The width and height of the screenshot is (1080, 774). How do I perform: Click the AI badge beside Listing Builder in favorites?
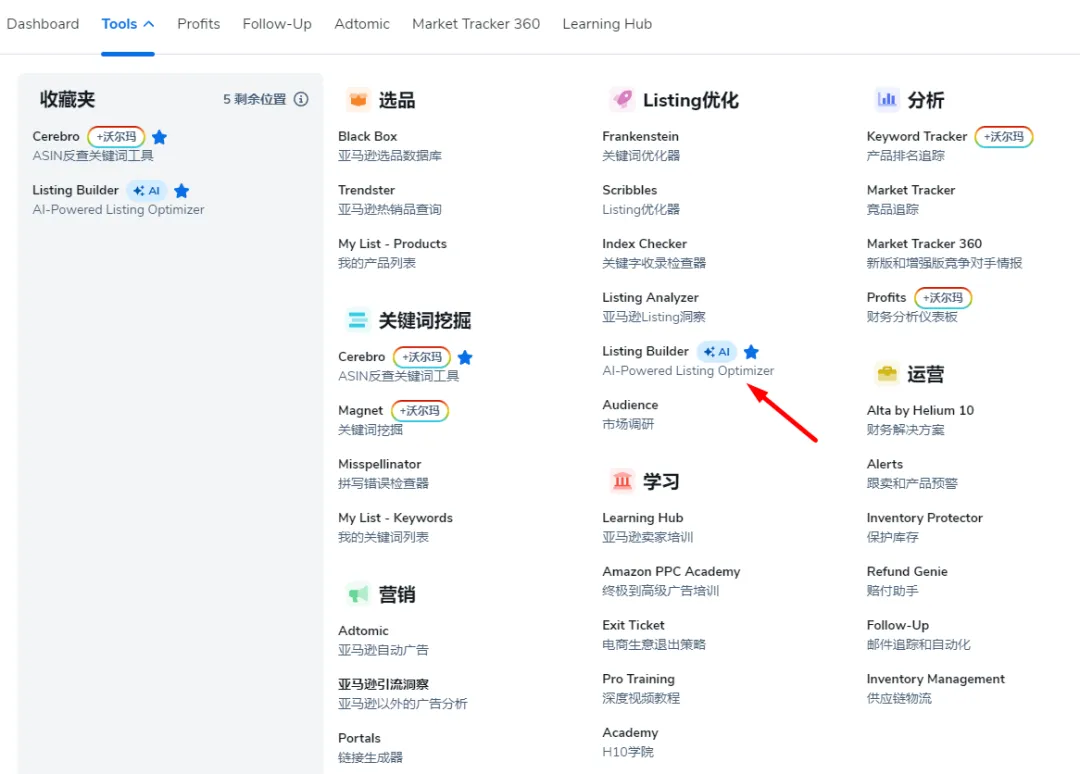click(147, 191)
